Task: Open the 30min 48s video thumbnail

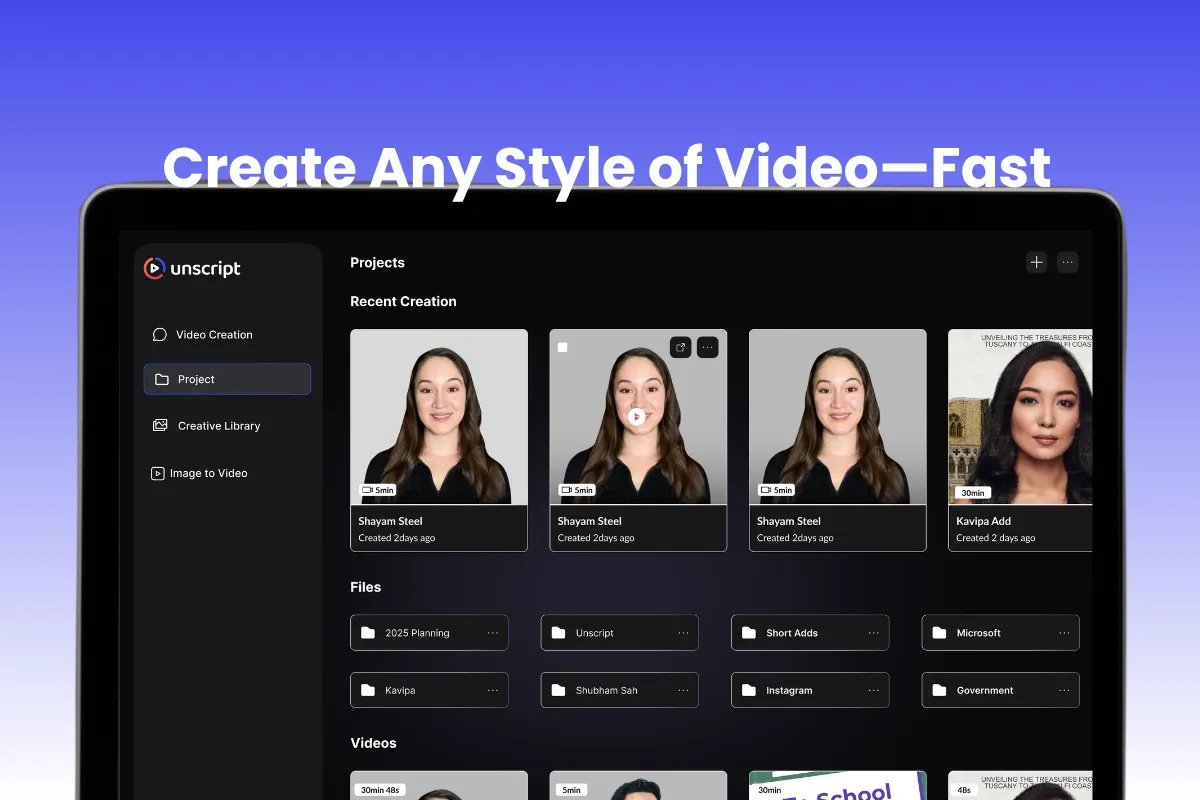Action: (x=439, y=785)
